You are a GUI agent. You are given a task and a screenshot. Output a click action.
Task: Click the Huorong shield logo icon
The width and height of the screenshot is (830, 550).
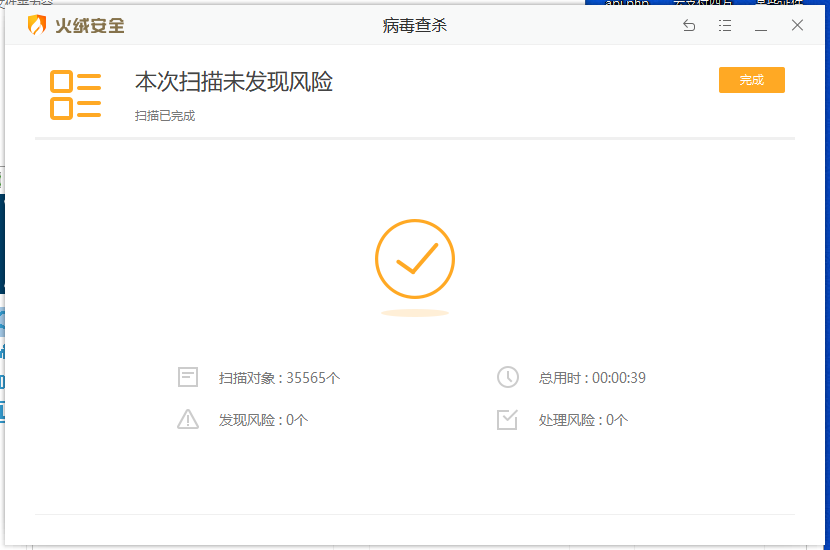point(37,26)
